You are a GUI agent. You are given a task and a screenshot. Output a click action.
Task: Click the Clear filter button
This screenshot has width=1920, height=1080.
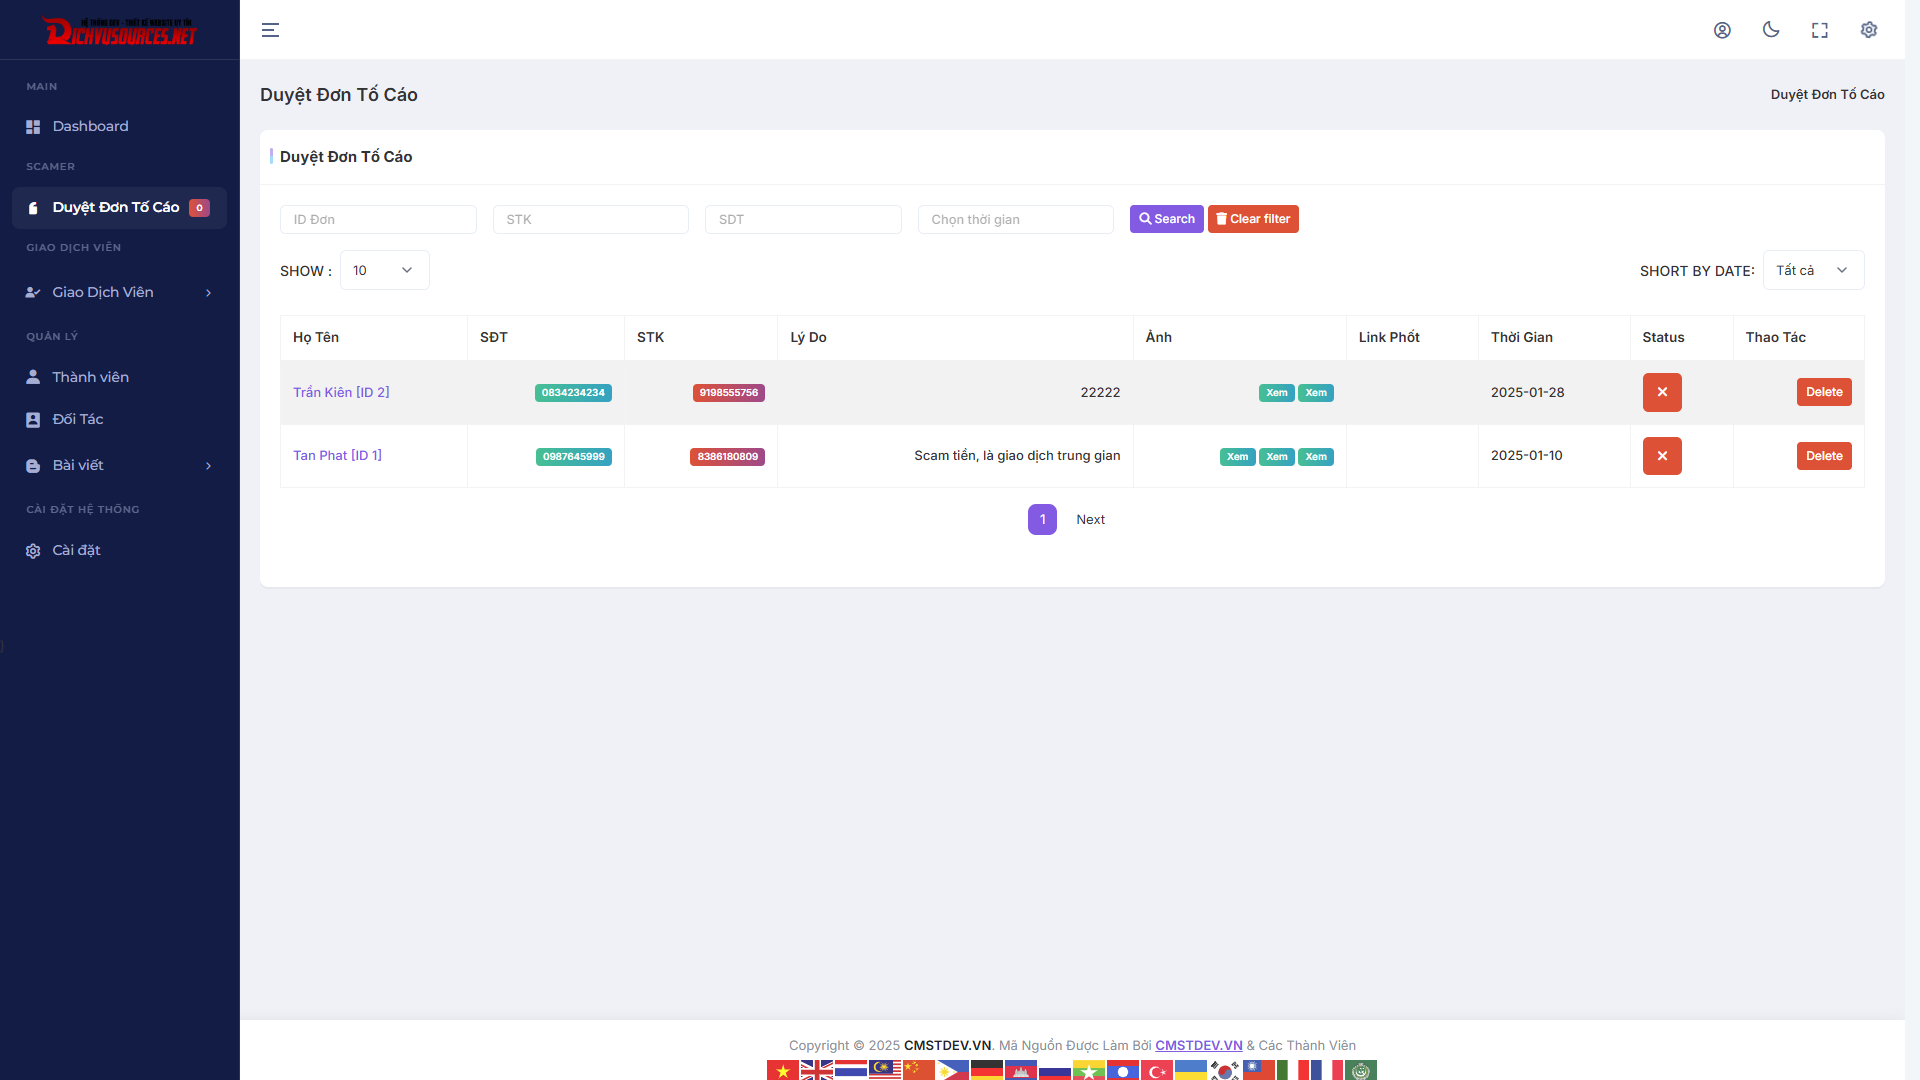click(1253, 219)
